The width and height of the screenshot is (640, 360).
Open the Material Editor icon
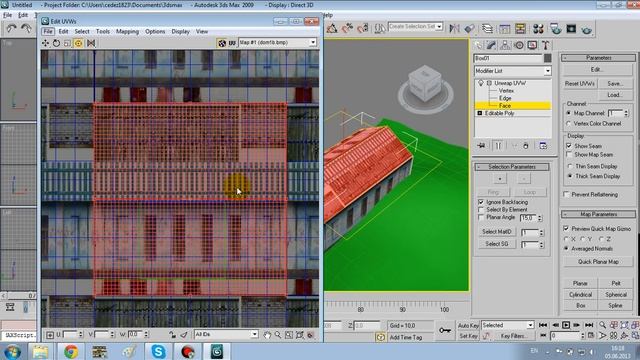click(x=538, y=28)
